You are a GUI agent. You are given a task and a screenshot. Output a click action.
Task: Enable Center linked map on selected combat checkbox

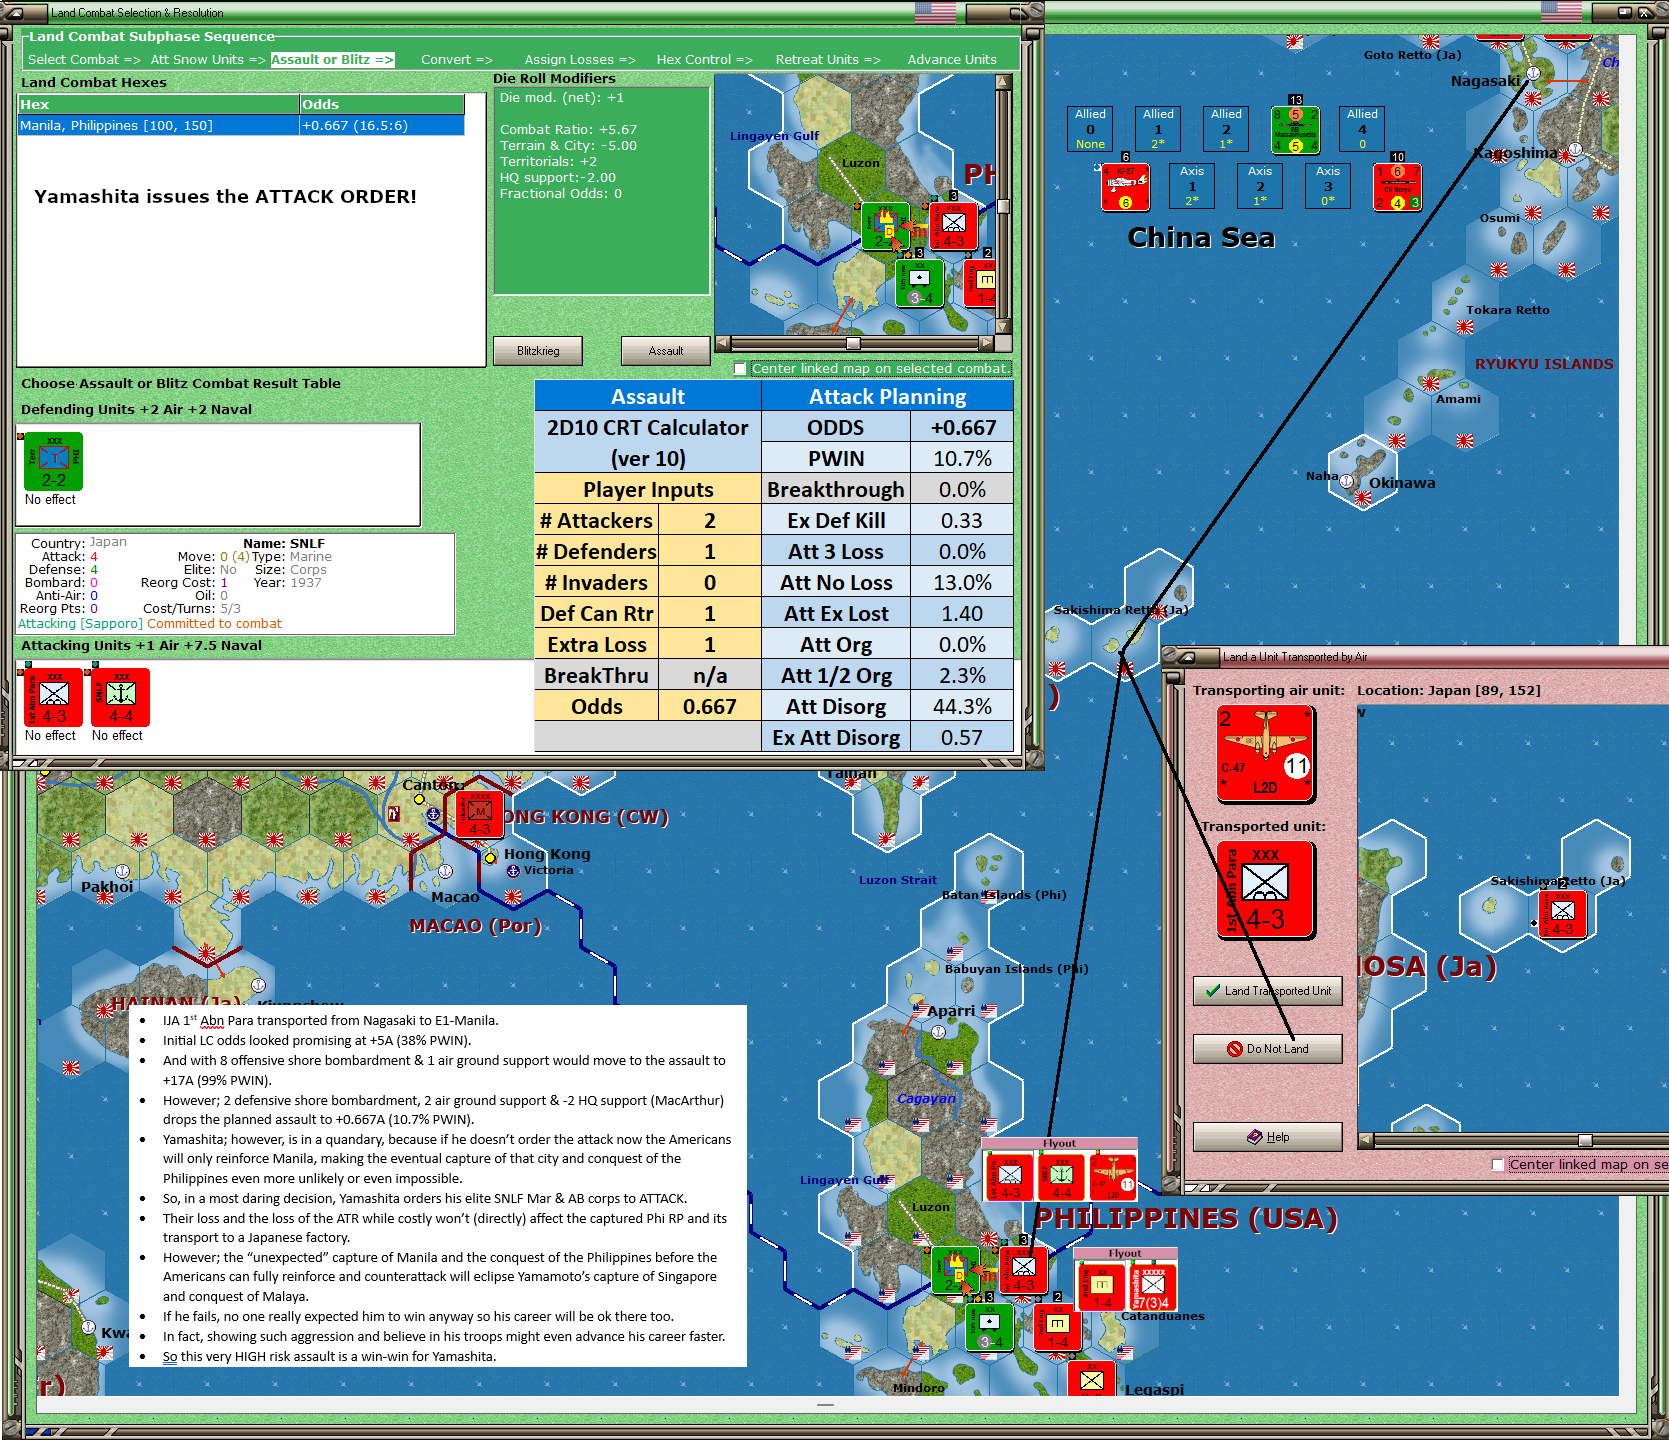pos(740,369)
